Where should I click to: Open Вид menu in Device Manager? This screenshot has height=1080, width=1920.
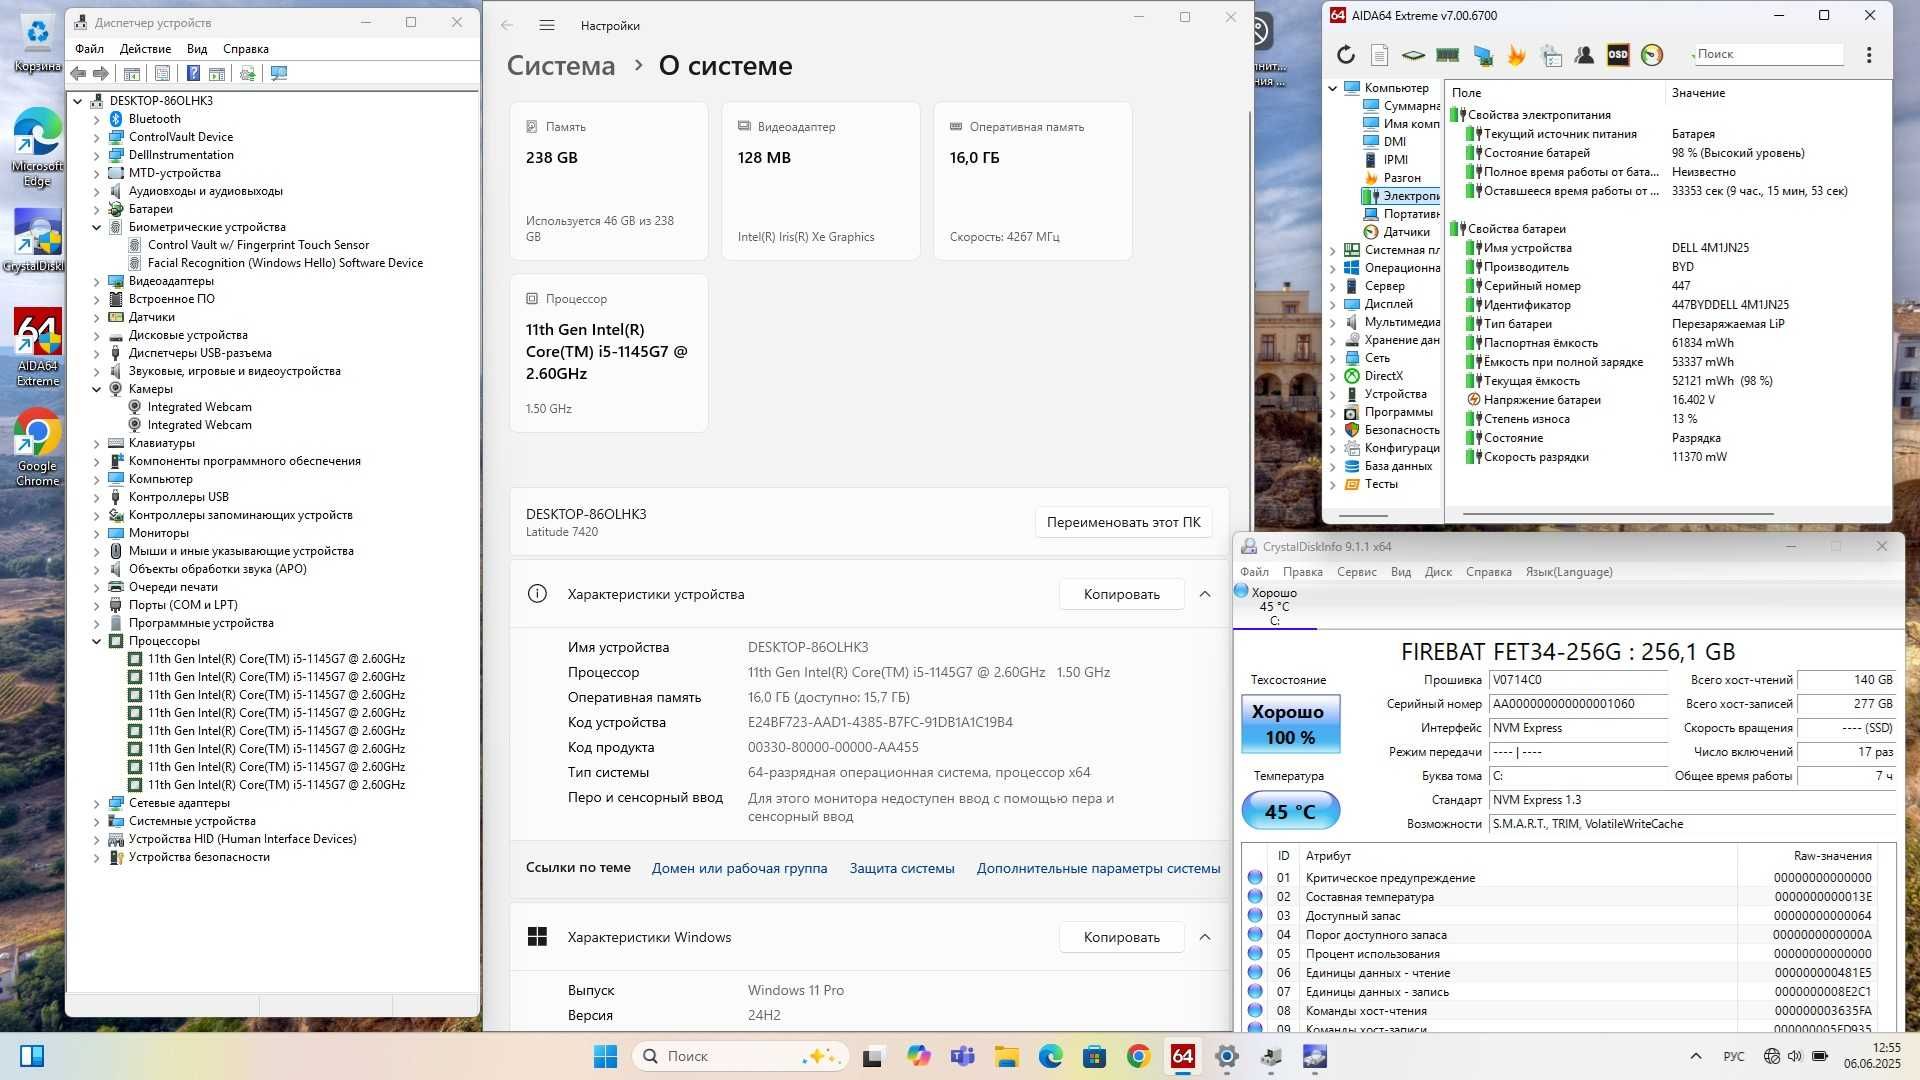(x=197, y=48)
